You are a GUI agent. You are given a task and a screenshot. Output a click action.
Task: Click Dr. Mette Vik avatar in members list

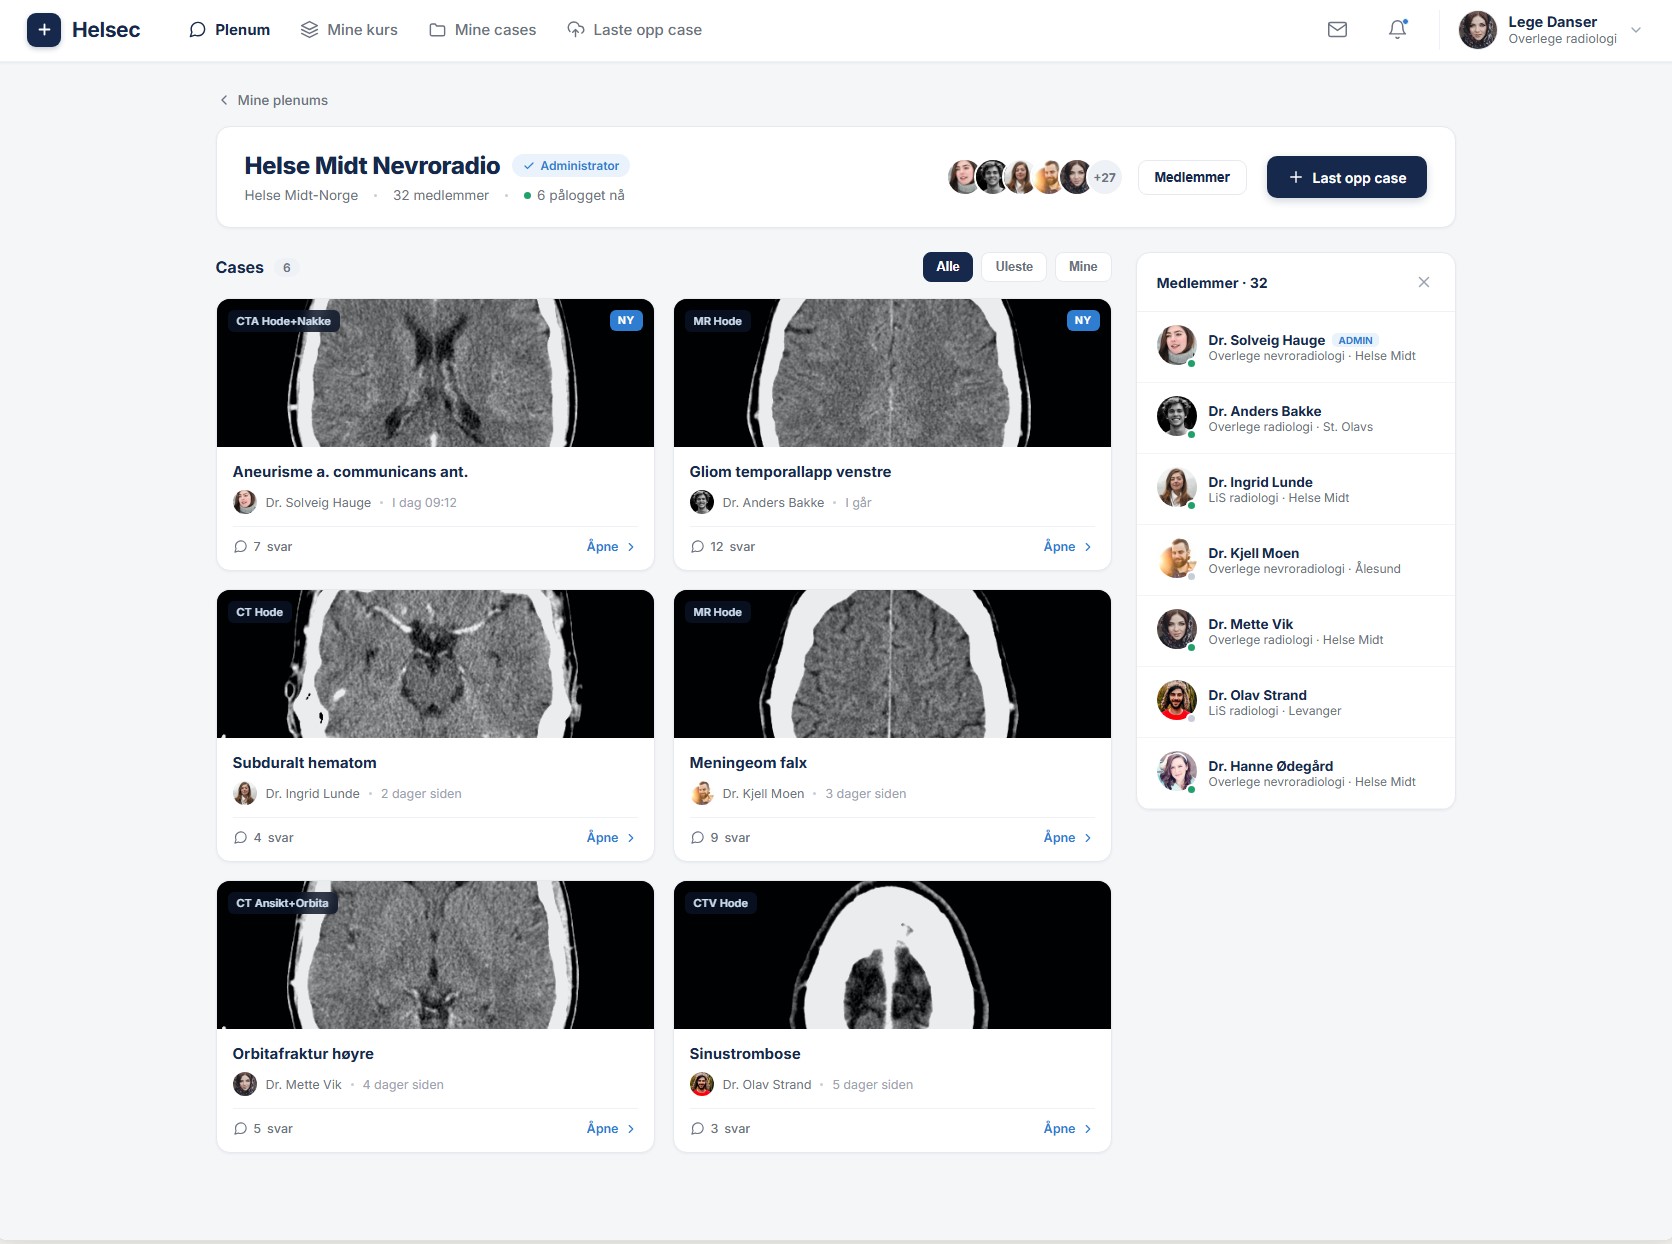[x=1177, y=629]
